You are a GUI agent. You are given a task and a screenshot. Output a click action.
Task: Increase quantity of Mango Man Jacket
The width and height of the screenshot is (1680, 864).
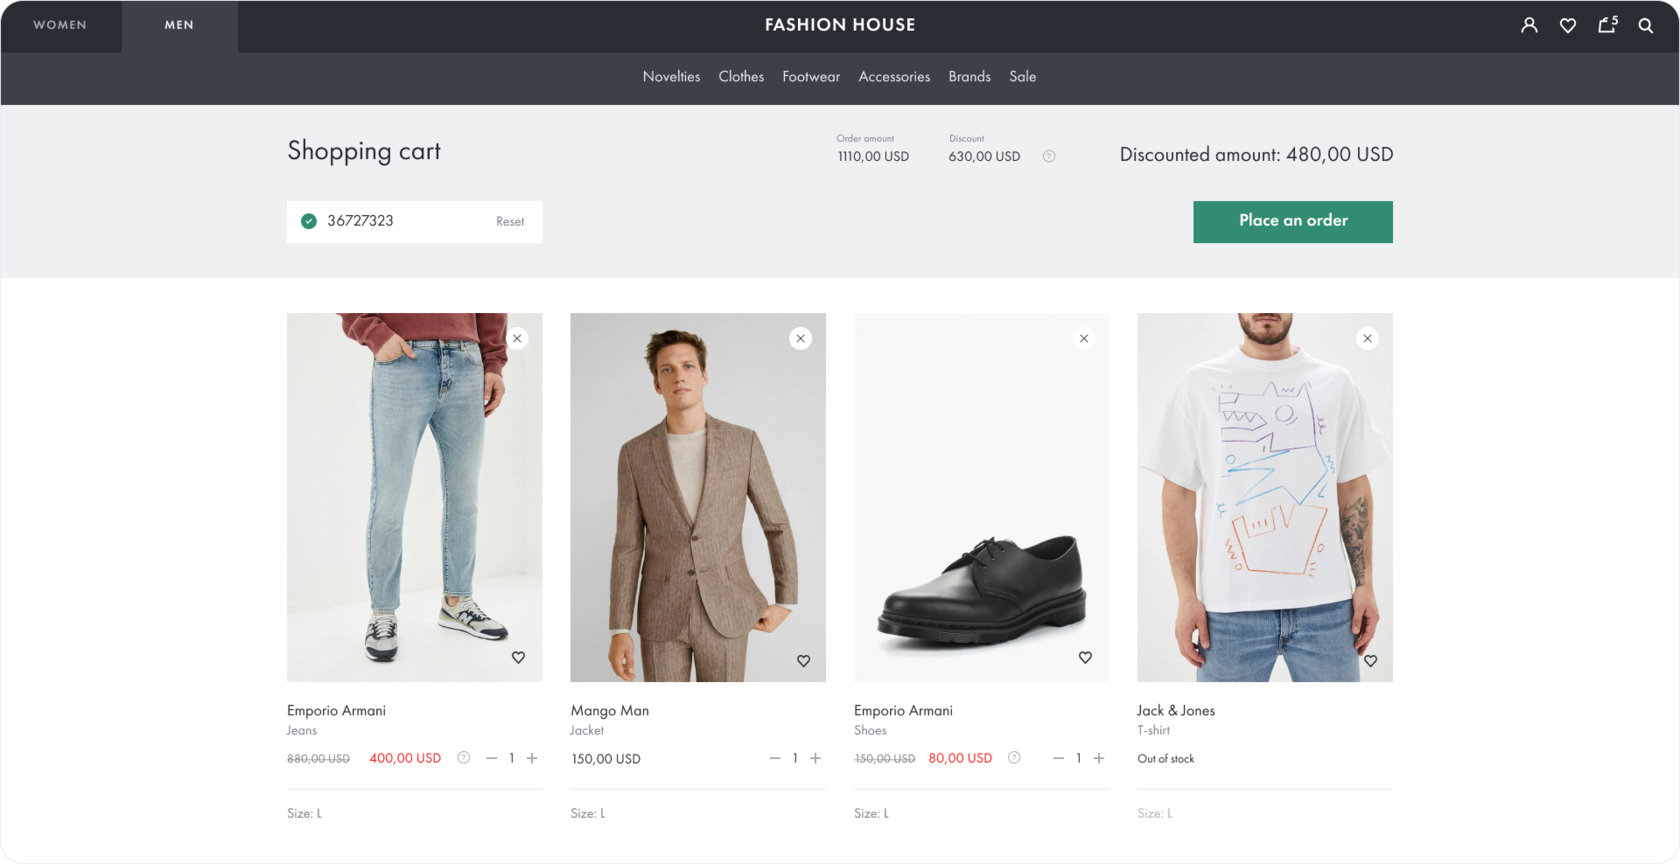[x=815, y=758]
